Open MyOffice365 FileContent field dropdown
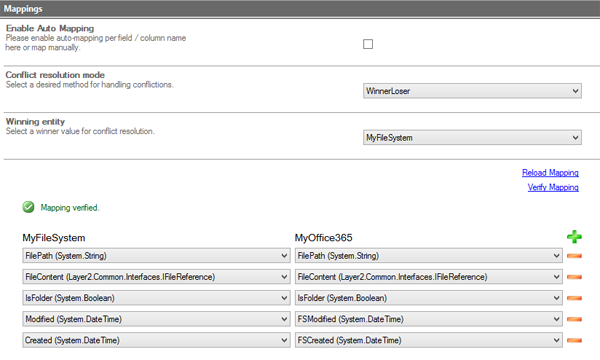Viewport: 600px width, 360px height. click(429, 277)
